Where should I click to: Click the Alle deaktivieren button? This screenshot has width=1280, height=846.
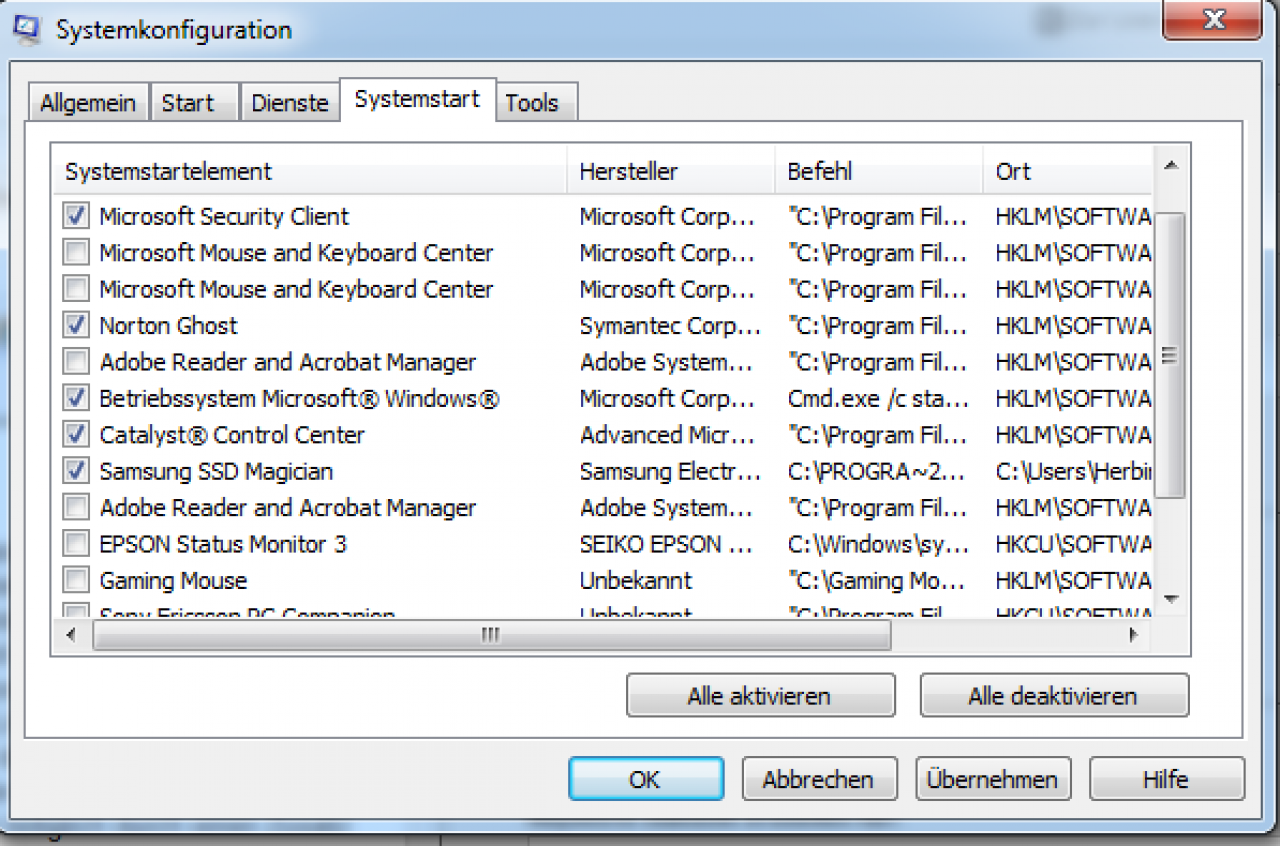[1054, 696]
